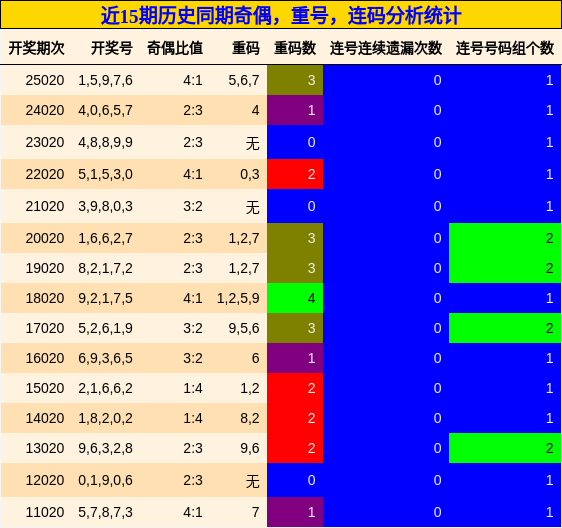Click group count 1 in row 16020
Image resolution: width=562 pixels, height=528 pixels.
[505, 358]
